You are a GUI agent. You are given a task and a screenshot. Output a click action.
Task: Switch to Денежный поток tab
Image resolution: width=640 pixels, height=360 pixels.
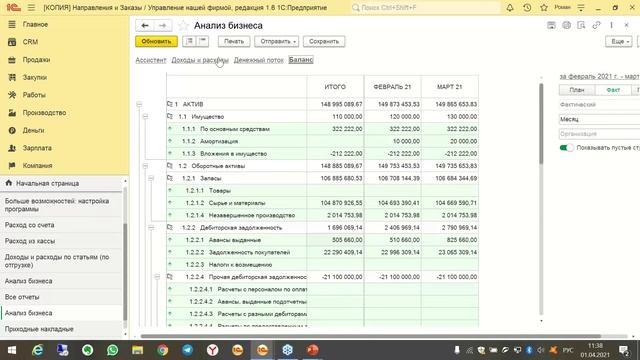[258, 60]
